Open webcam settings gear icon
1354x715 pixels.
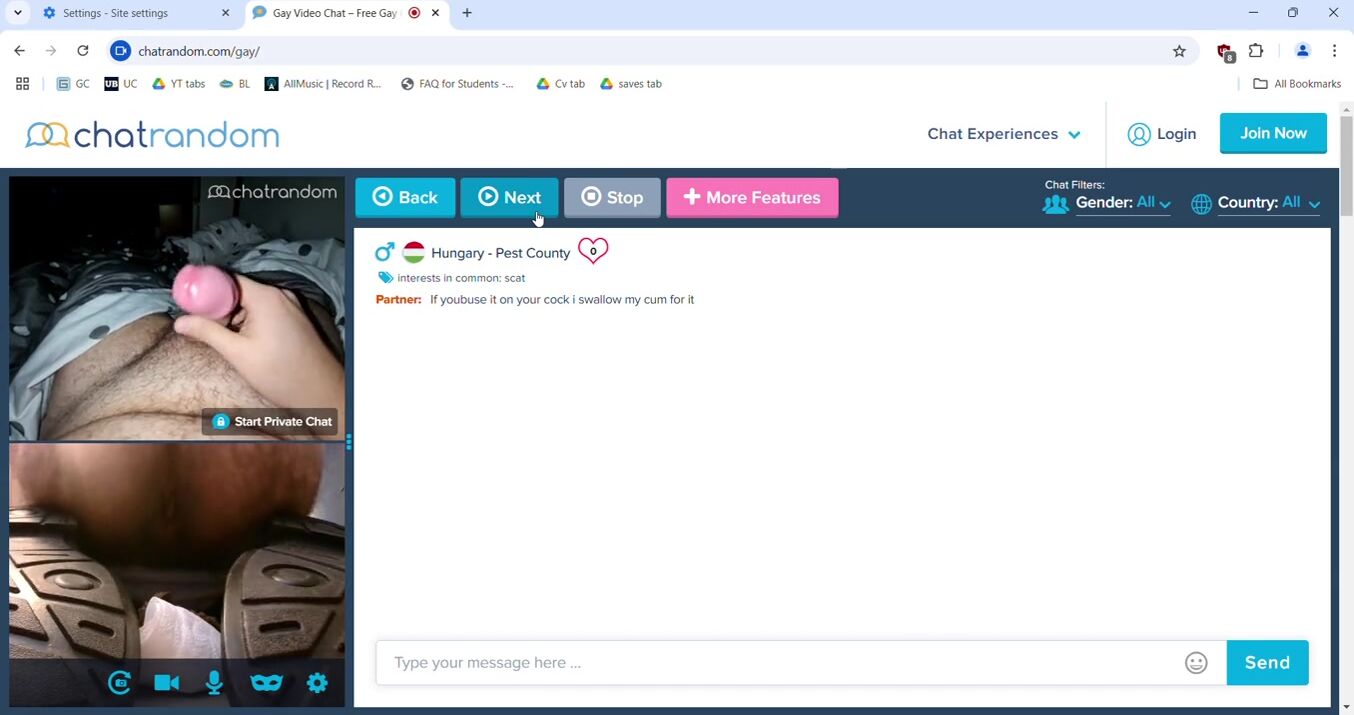point(317,683)
